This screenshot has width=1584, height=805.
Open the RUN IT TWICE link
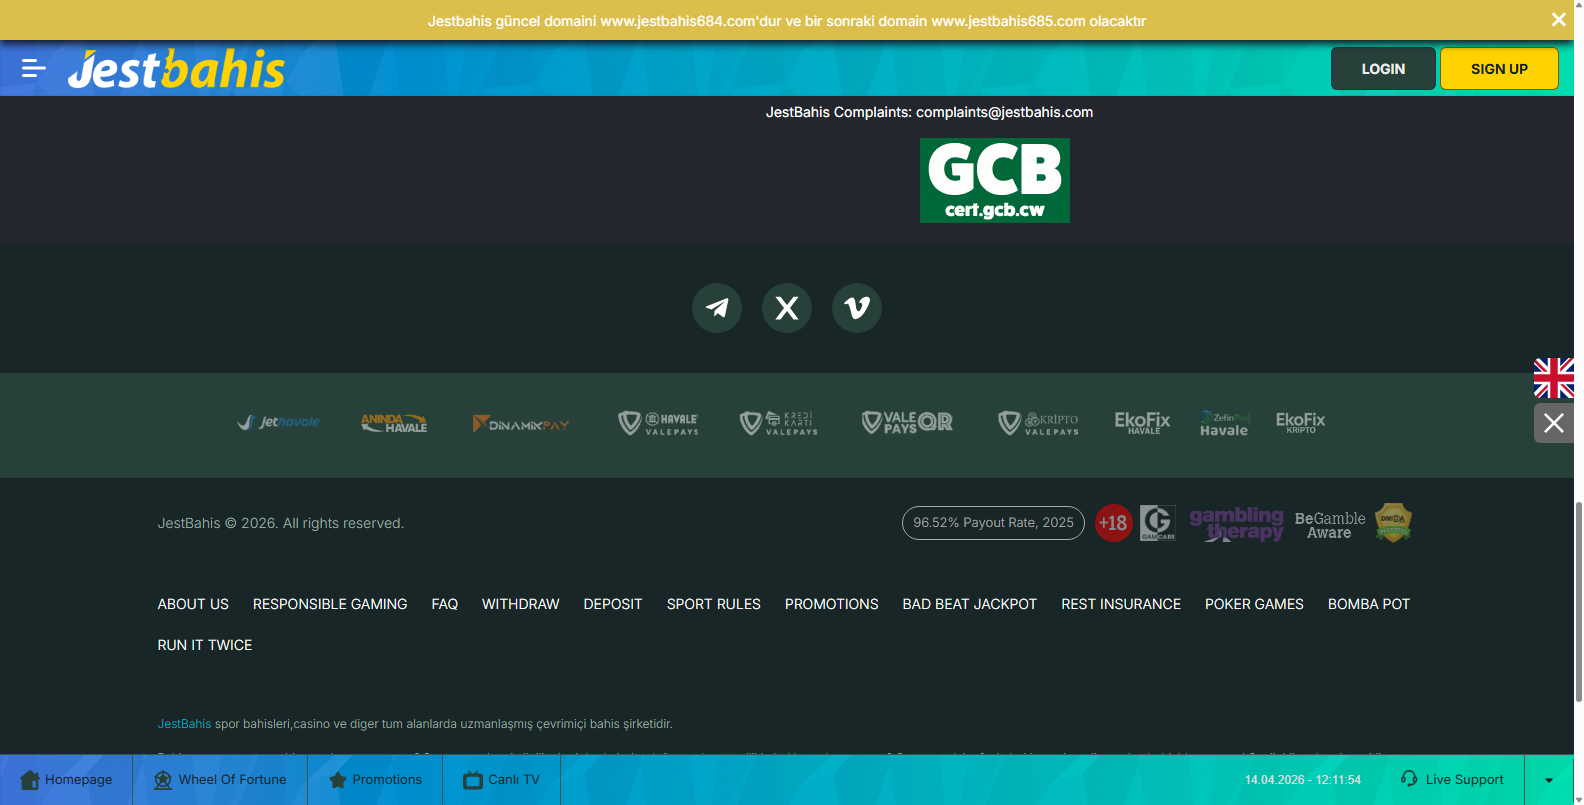205,645
